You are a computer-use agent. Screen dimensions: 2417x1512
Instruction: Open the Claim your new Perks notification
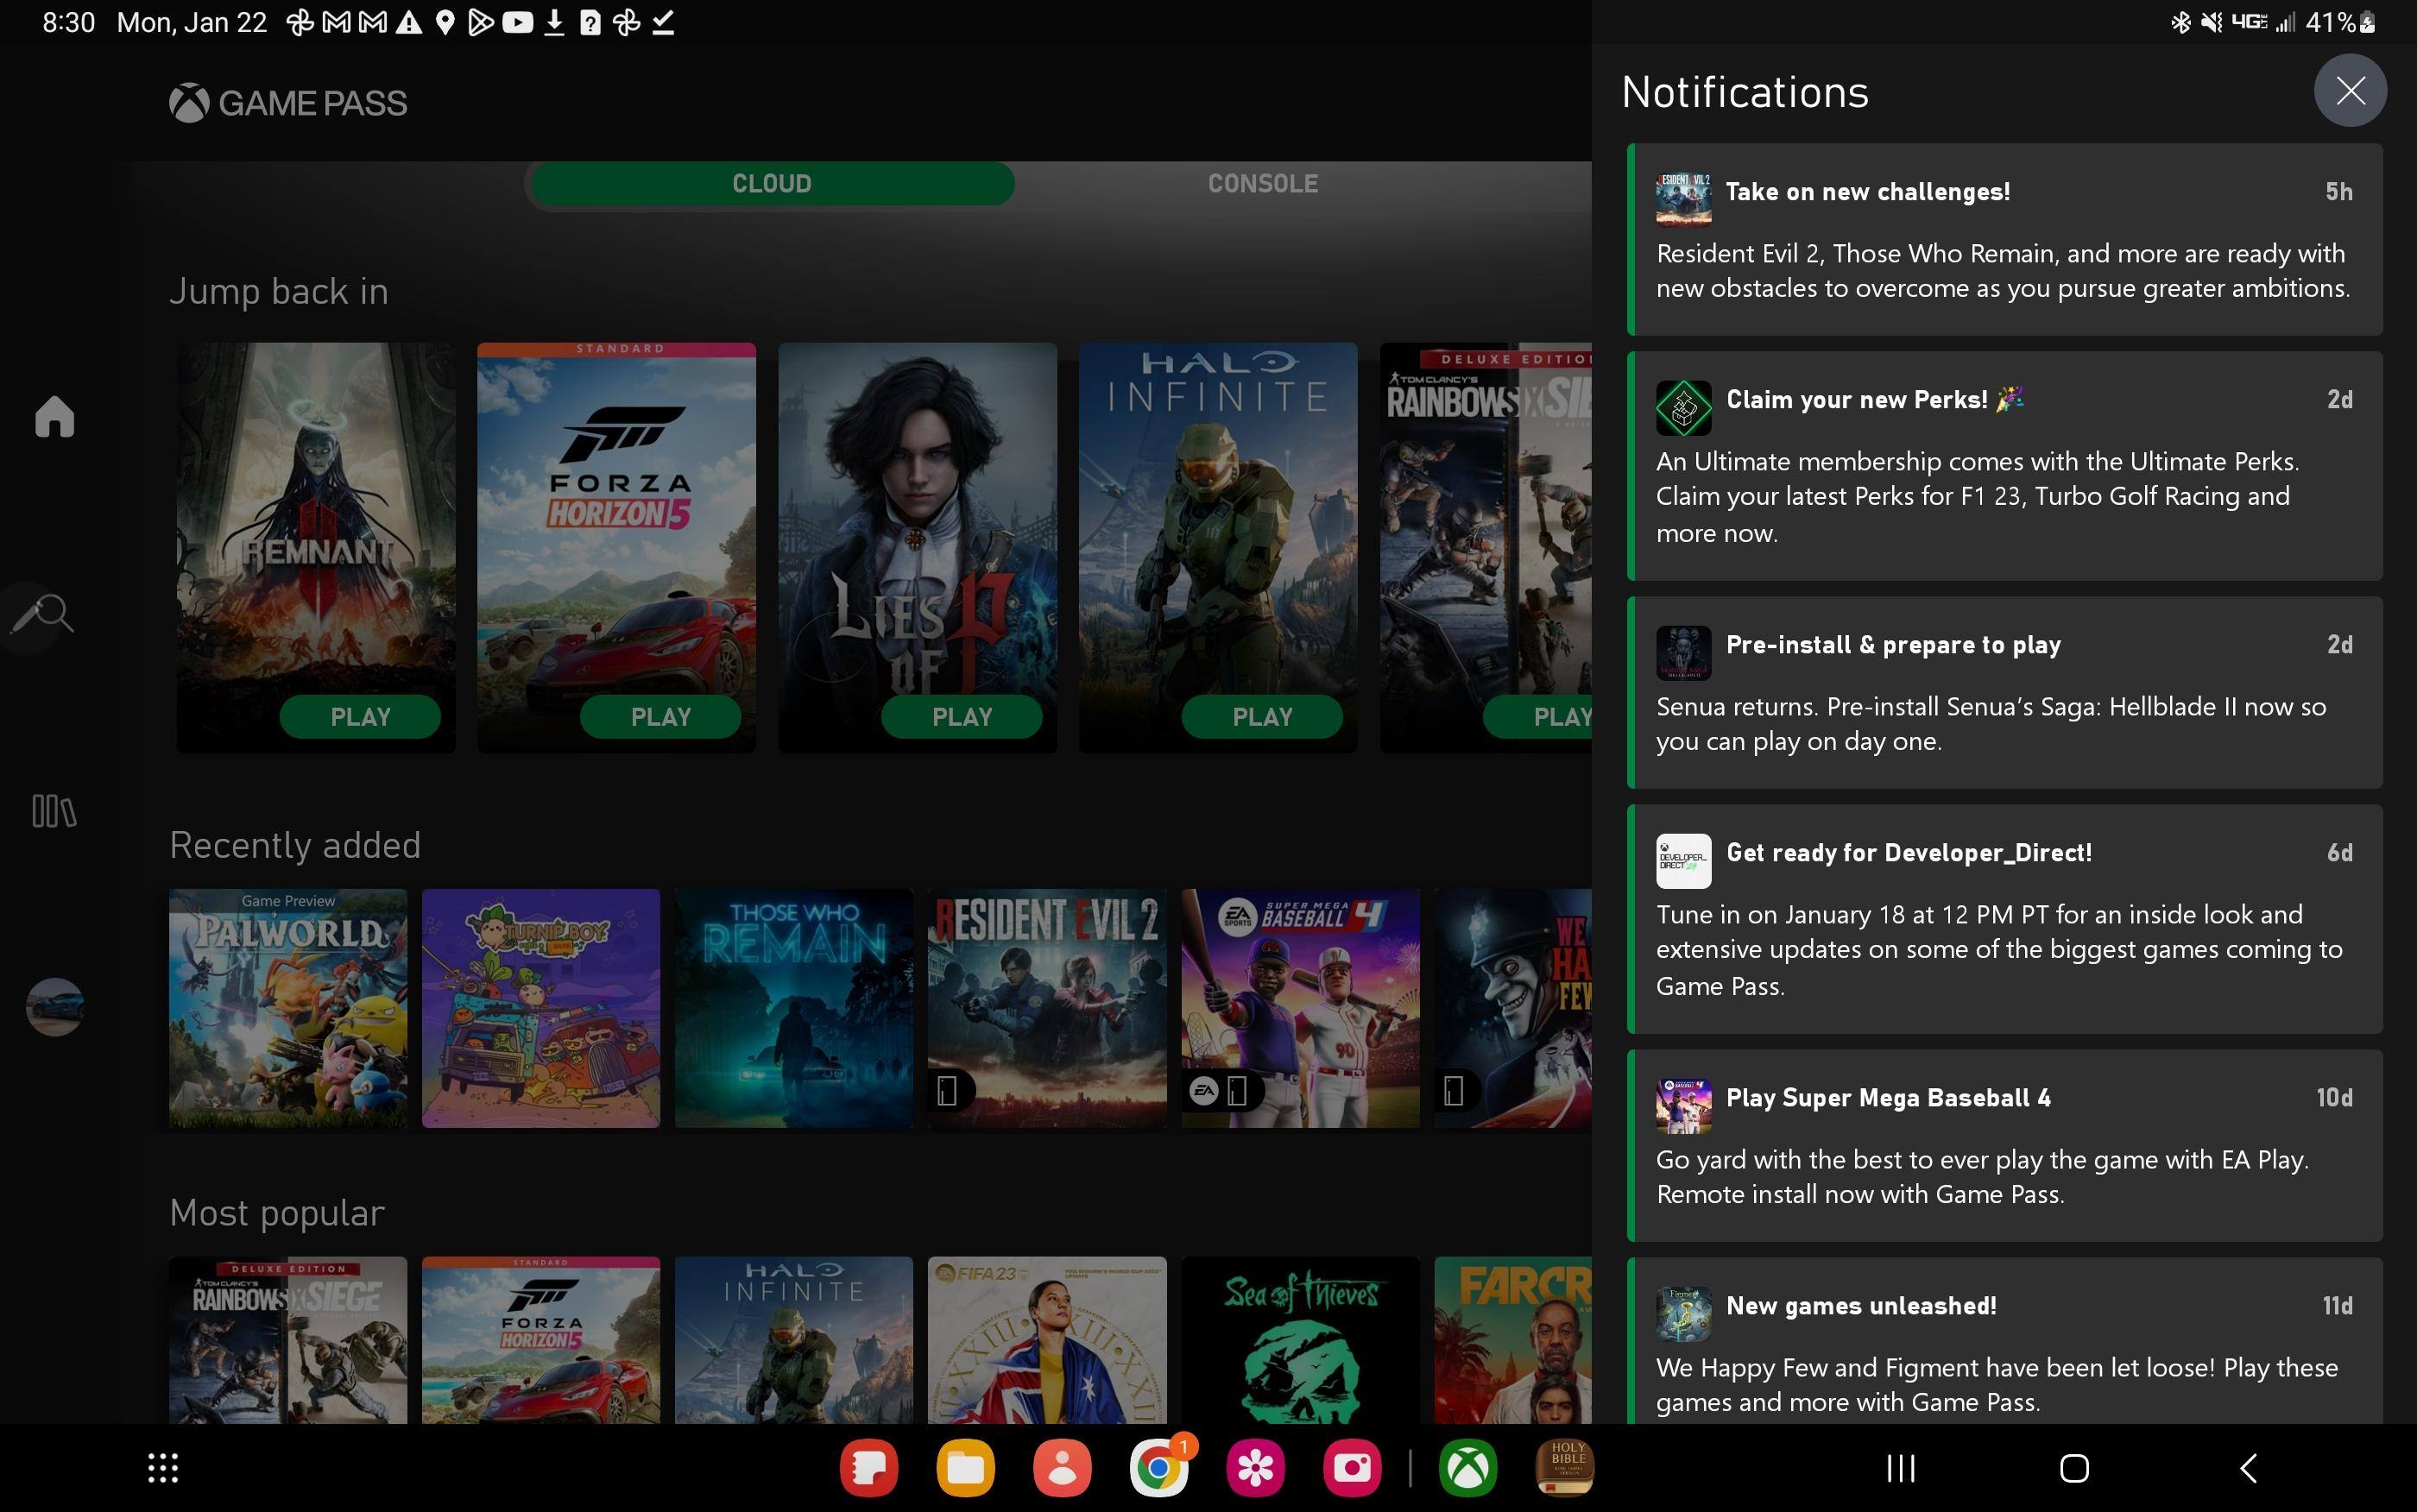pos(2004,466)
